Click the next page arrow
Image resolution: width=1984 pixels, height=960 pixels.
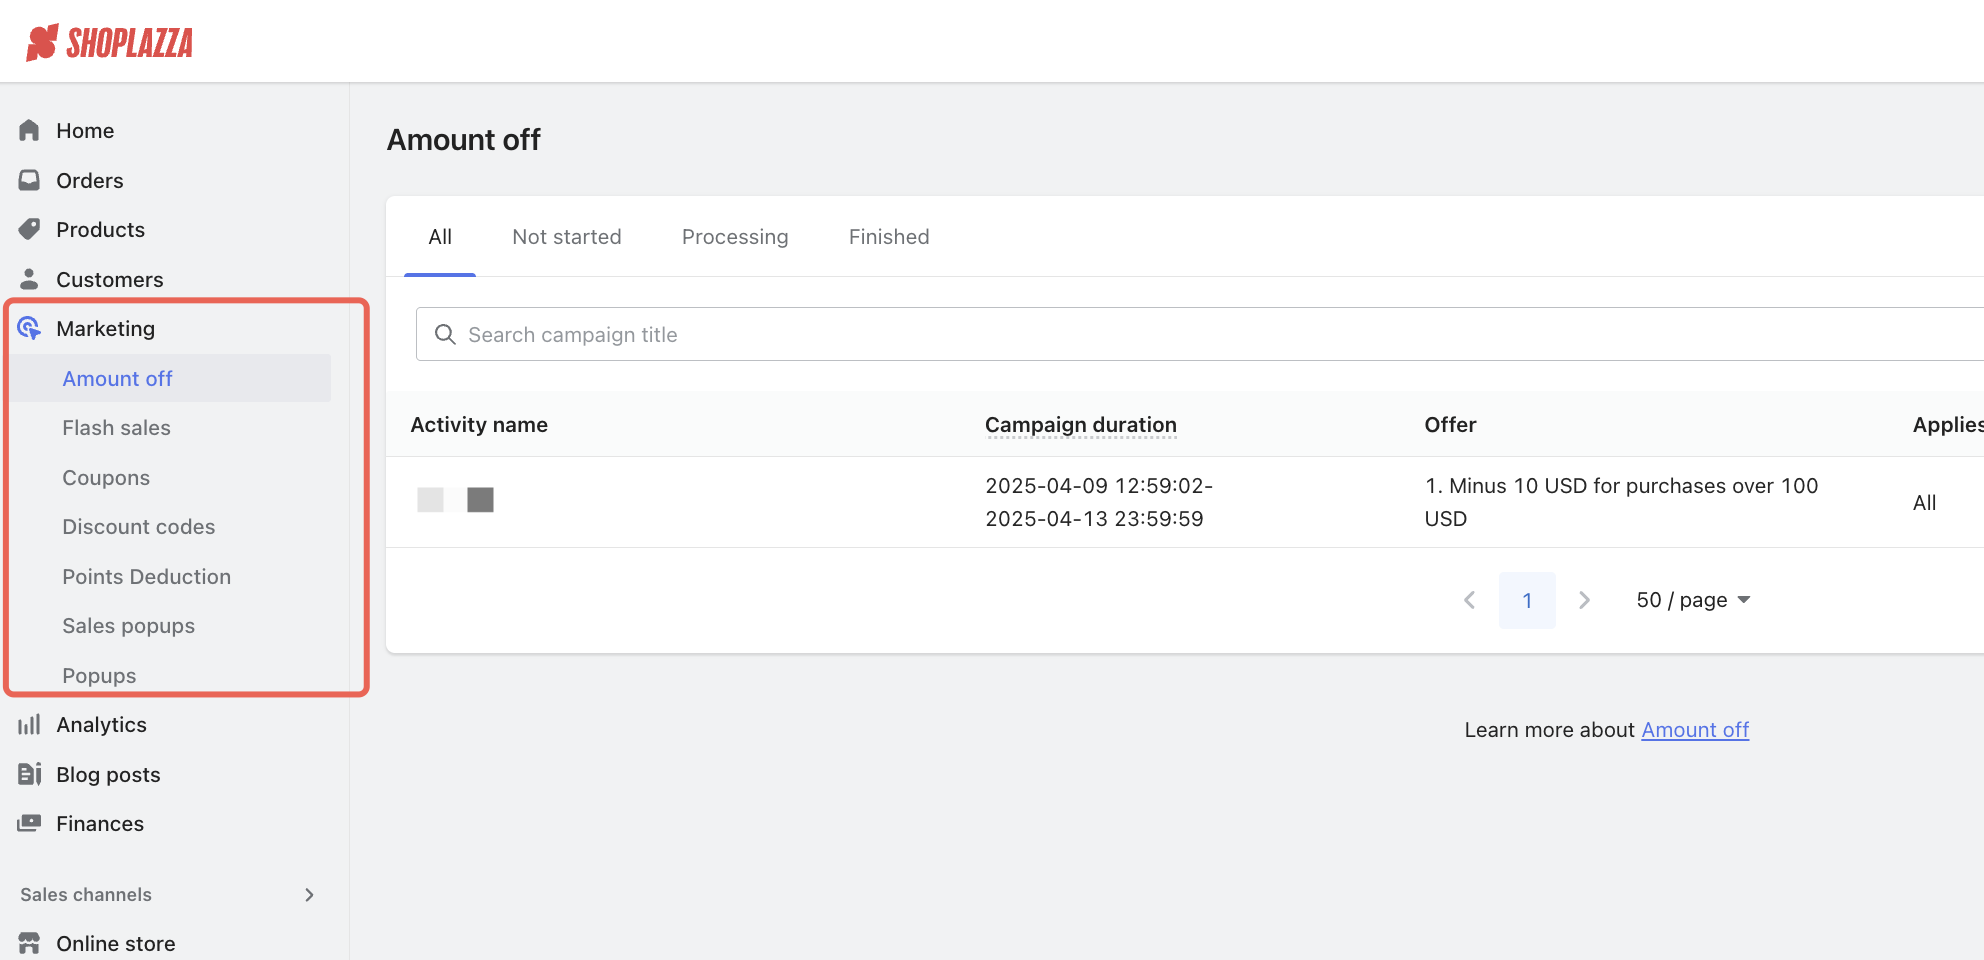1584,600
